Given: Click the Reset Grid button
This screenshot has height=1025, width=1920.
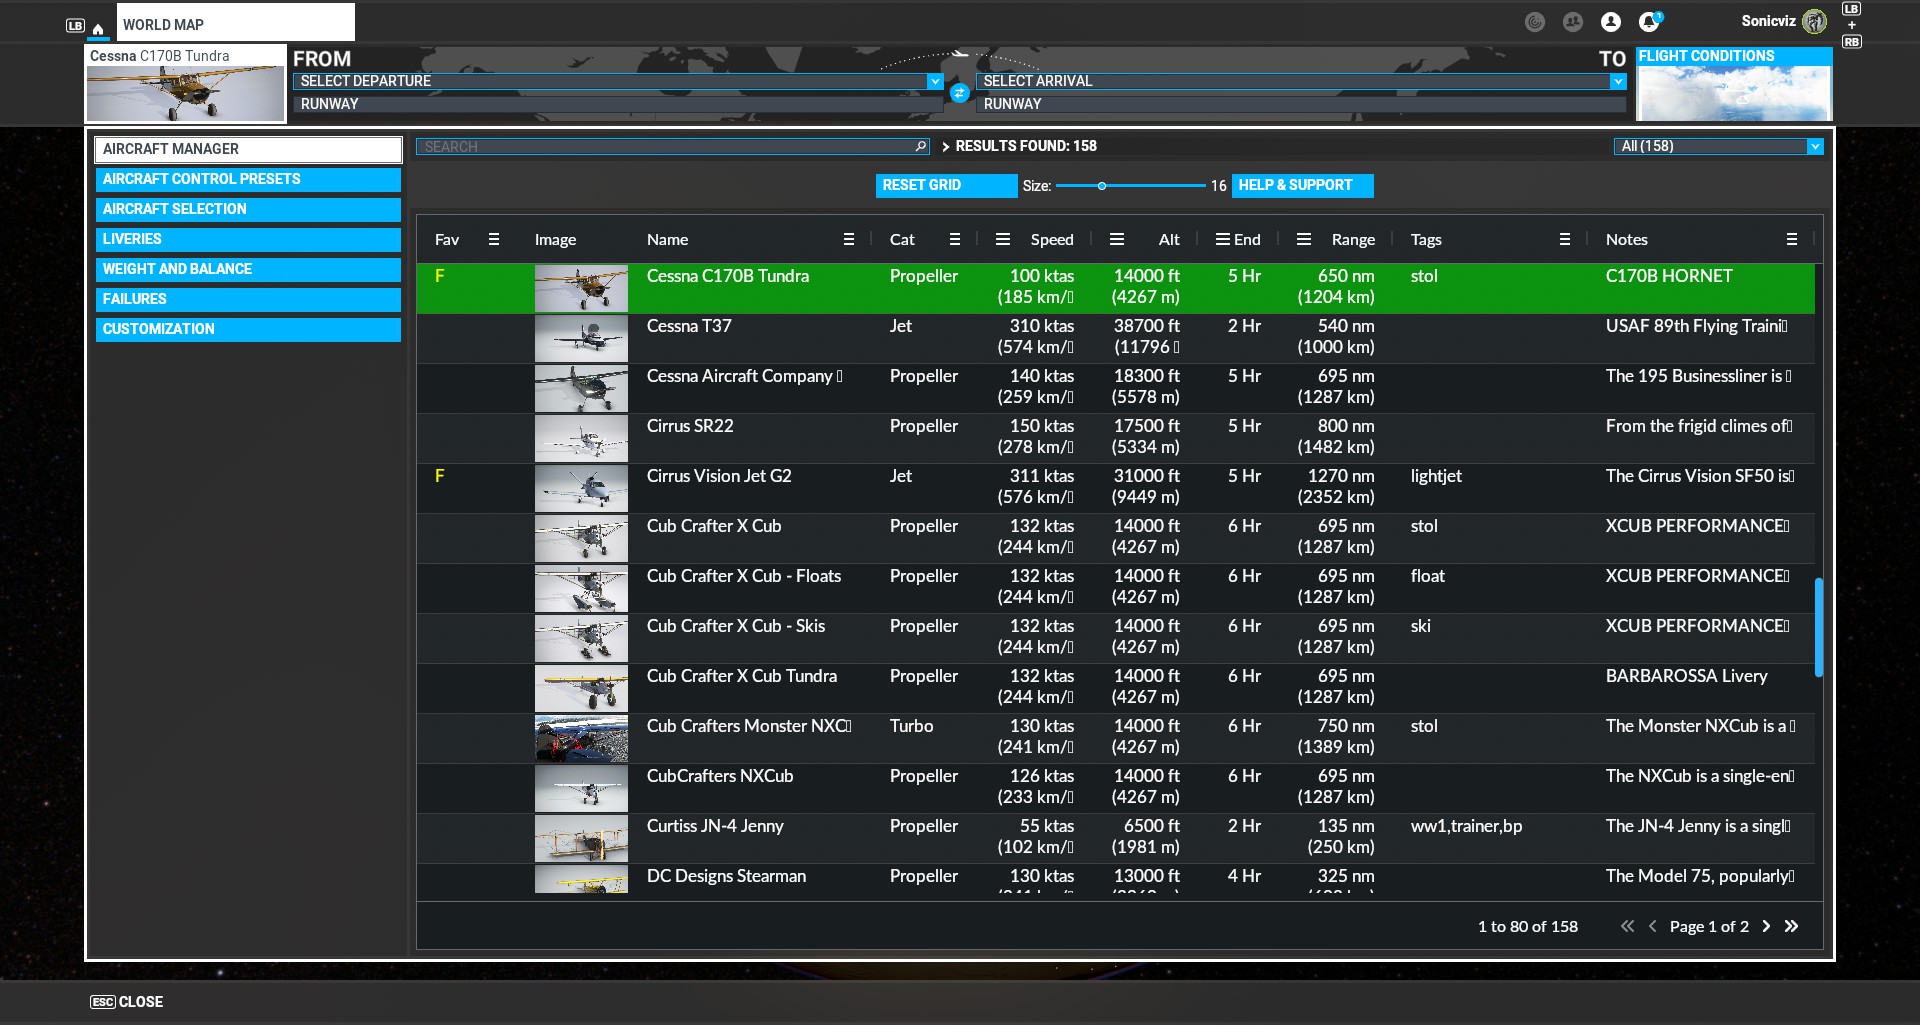Looking at the screenshot, I should tap(946, 185).
